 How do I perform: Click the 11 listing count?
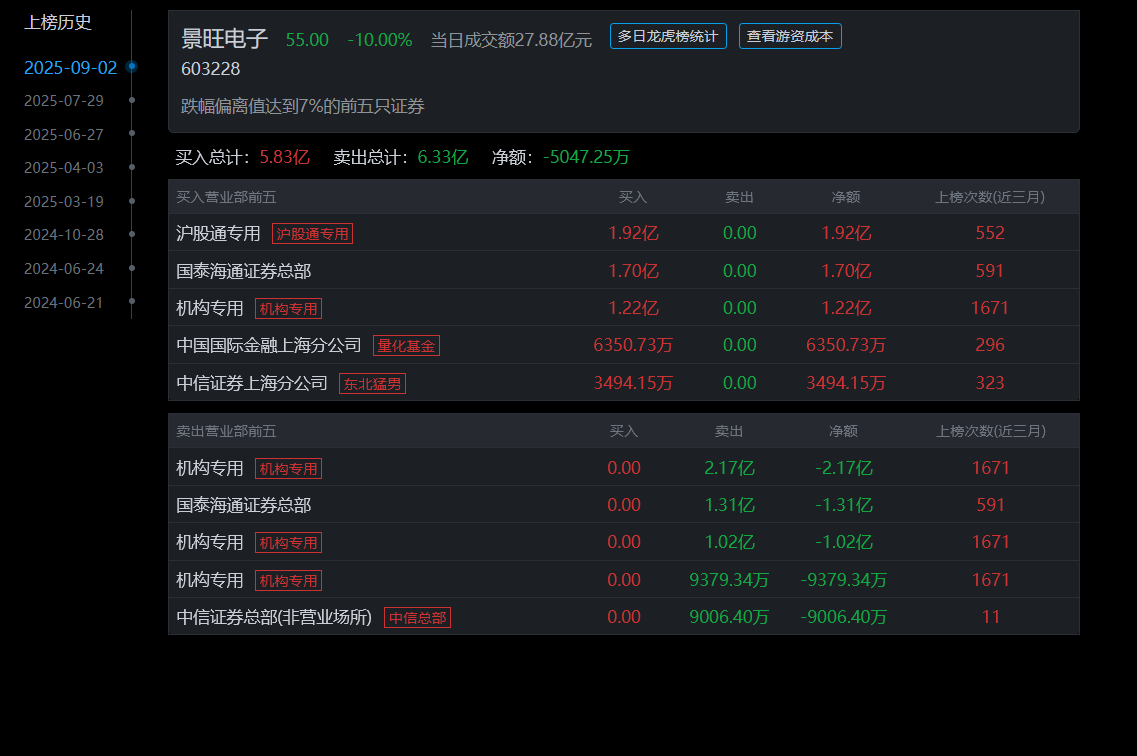click(x=991, y=617)
